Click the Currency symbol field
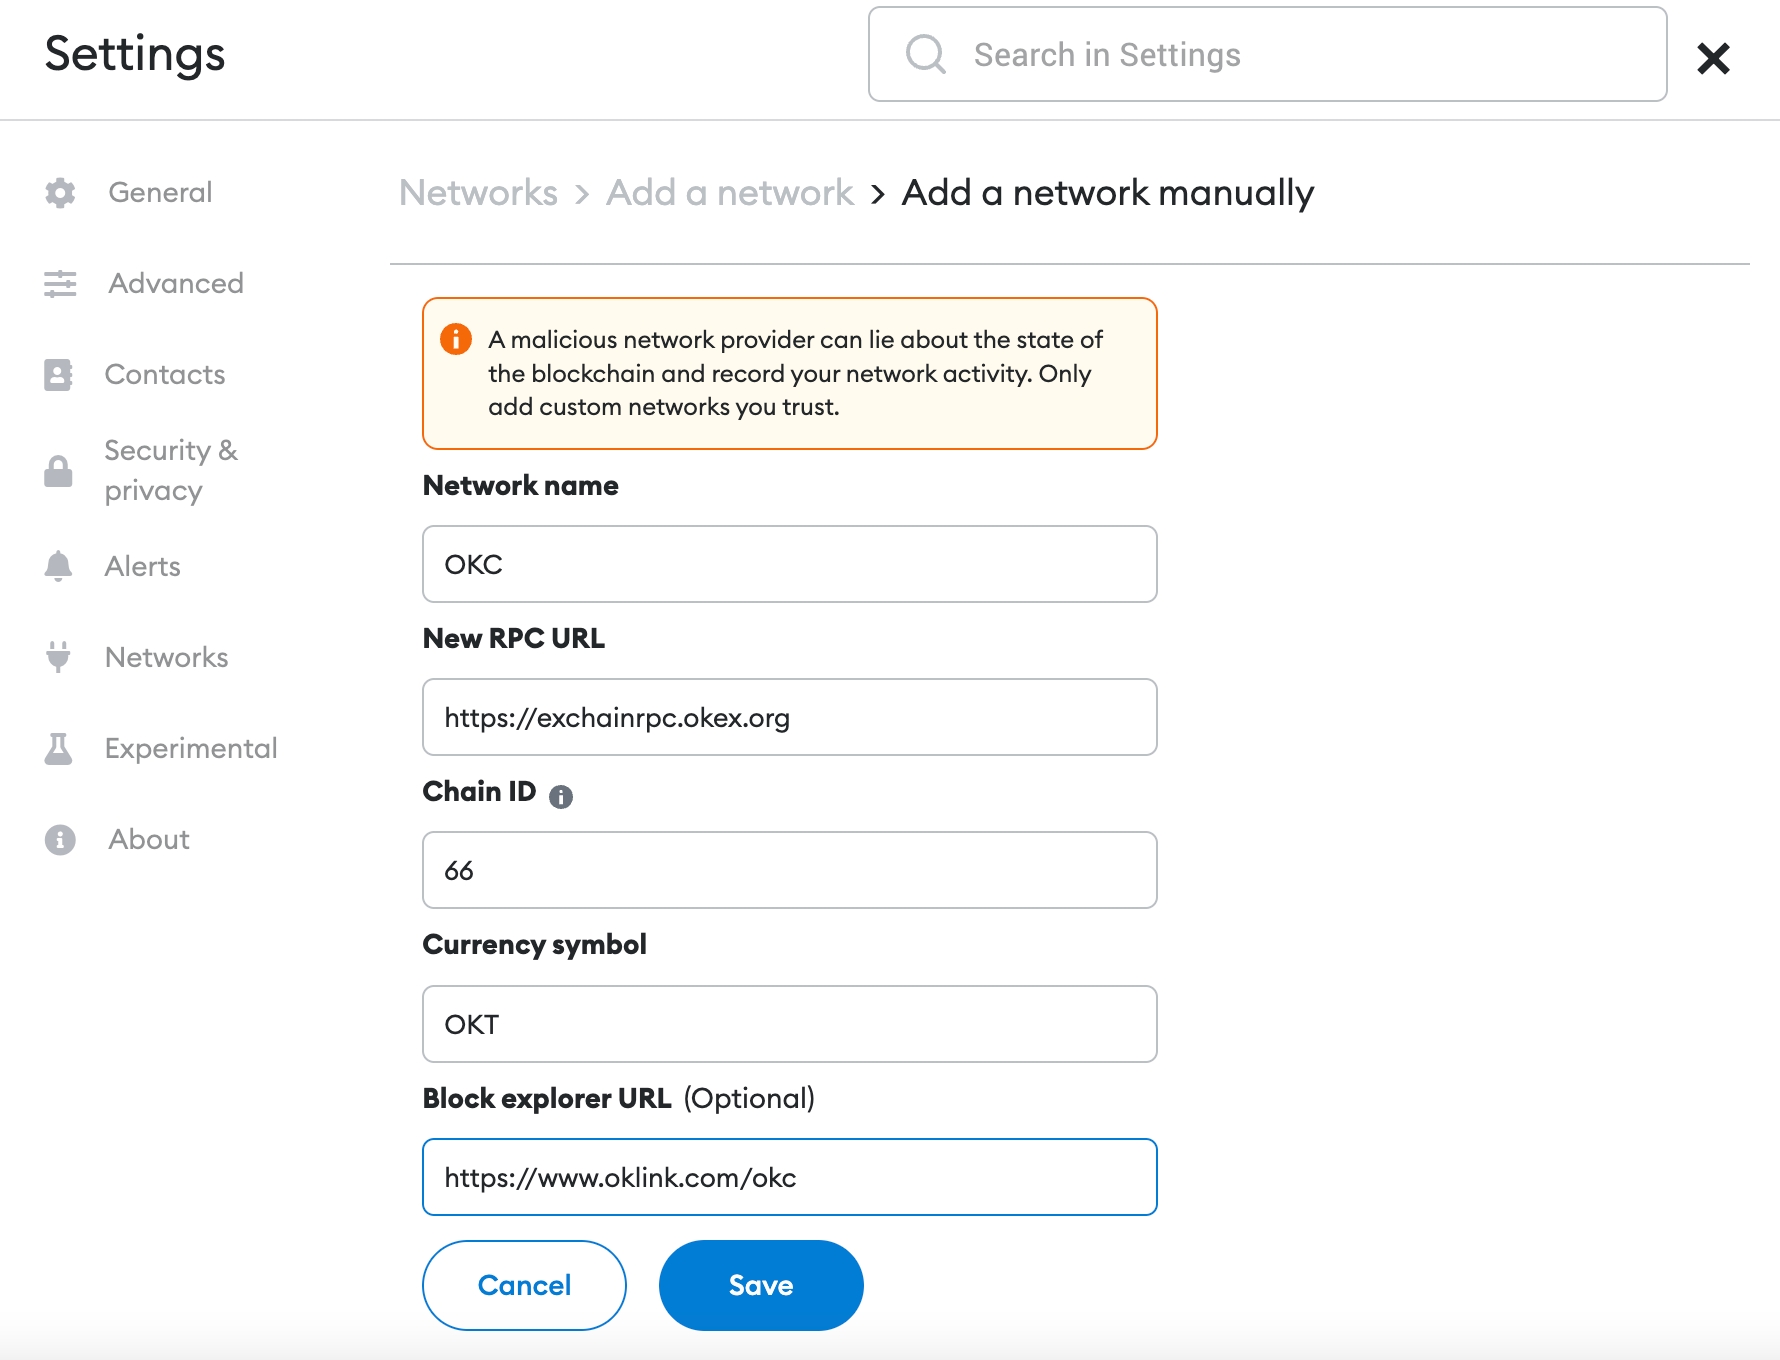 coord(789,1025)
